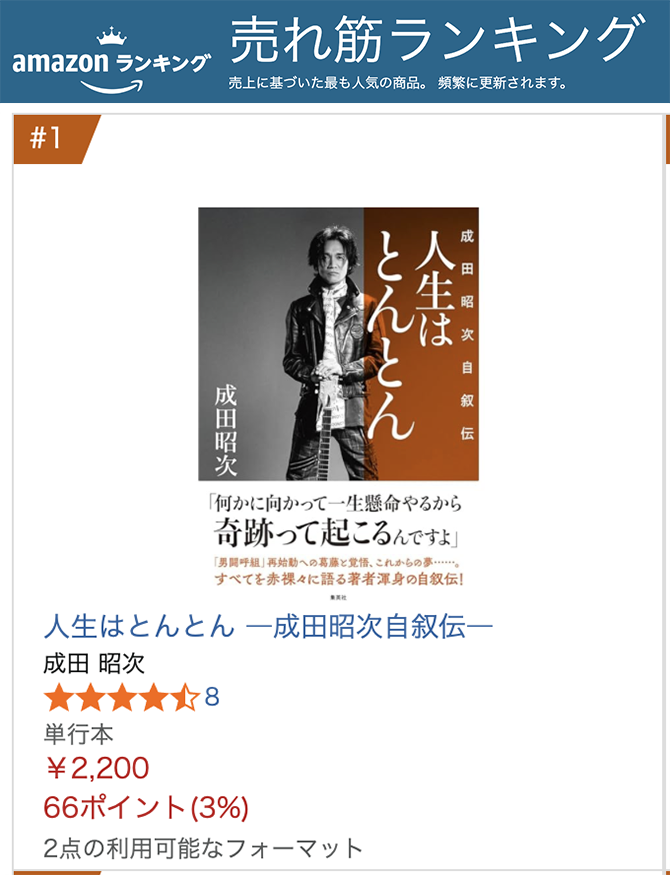Open the book cover thumbnail image

coord(339,404)
